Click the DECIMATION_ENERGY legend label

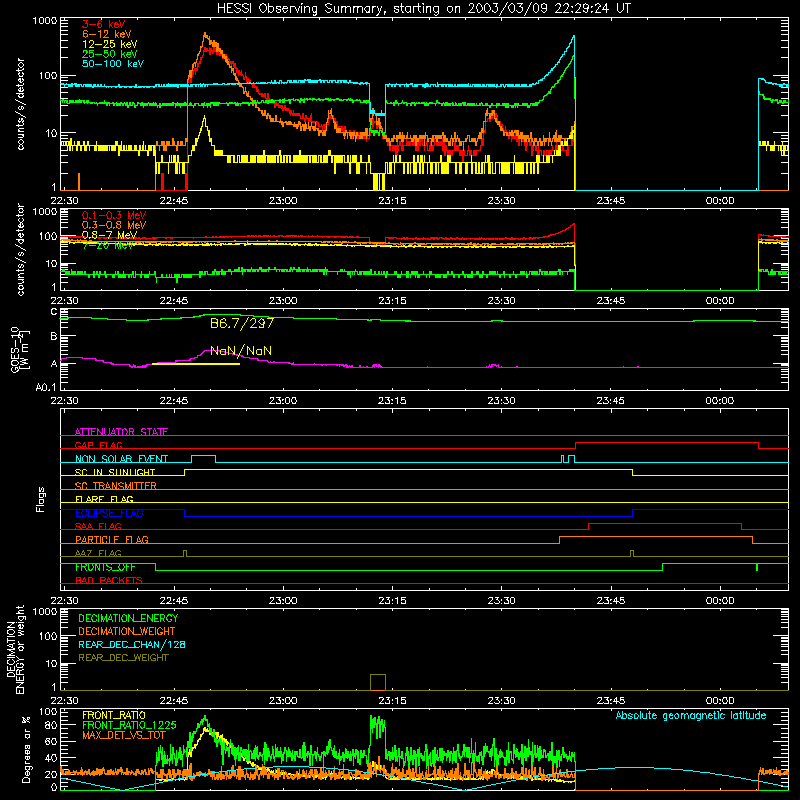(128, 618)
